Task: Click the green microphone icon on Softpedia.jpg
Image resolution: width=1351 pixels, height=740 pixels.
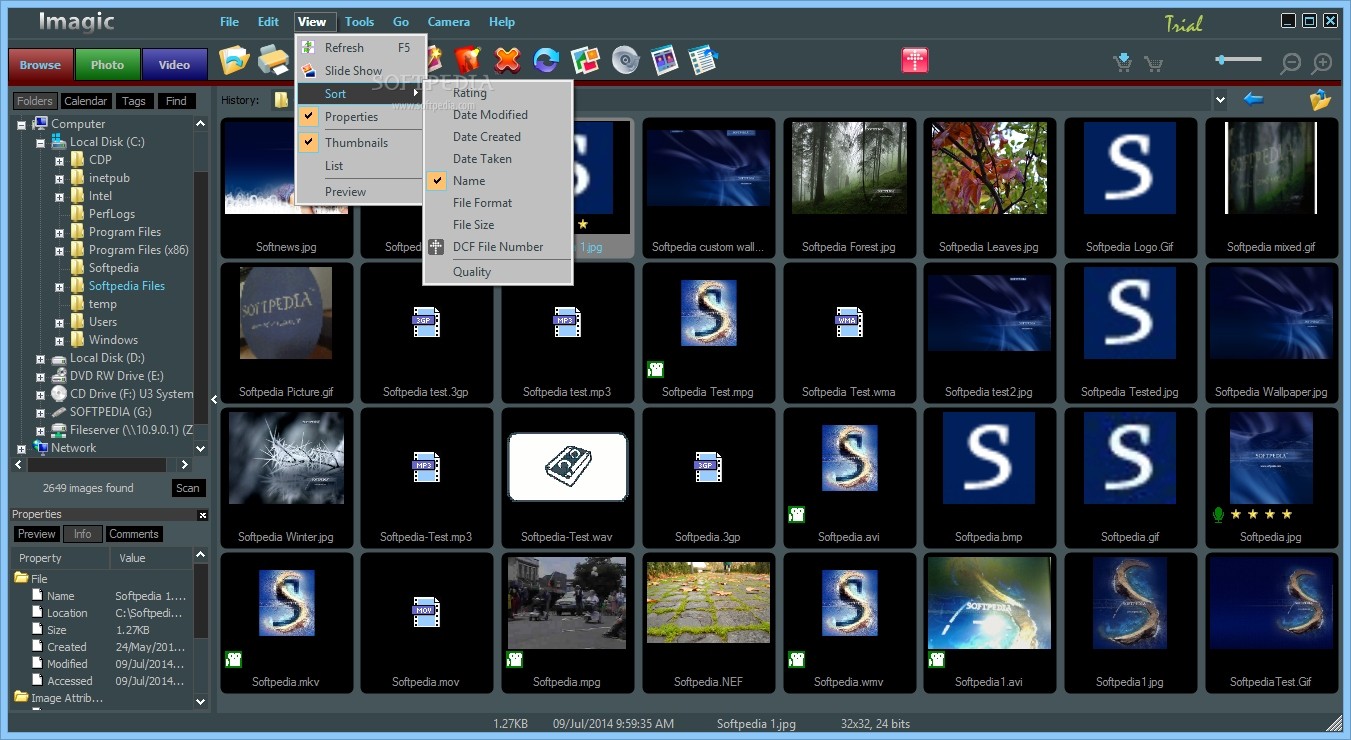Action: point(1217,514)
